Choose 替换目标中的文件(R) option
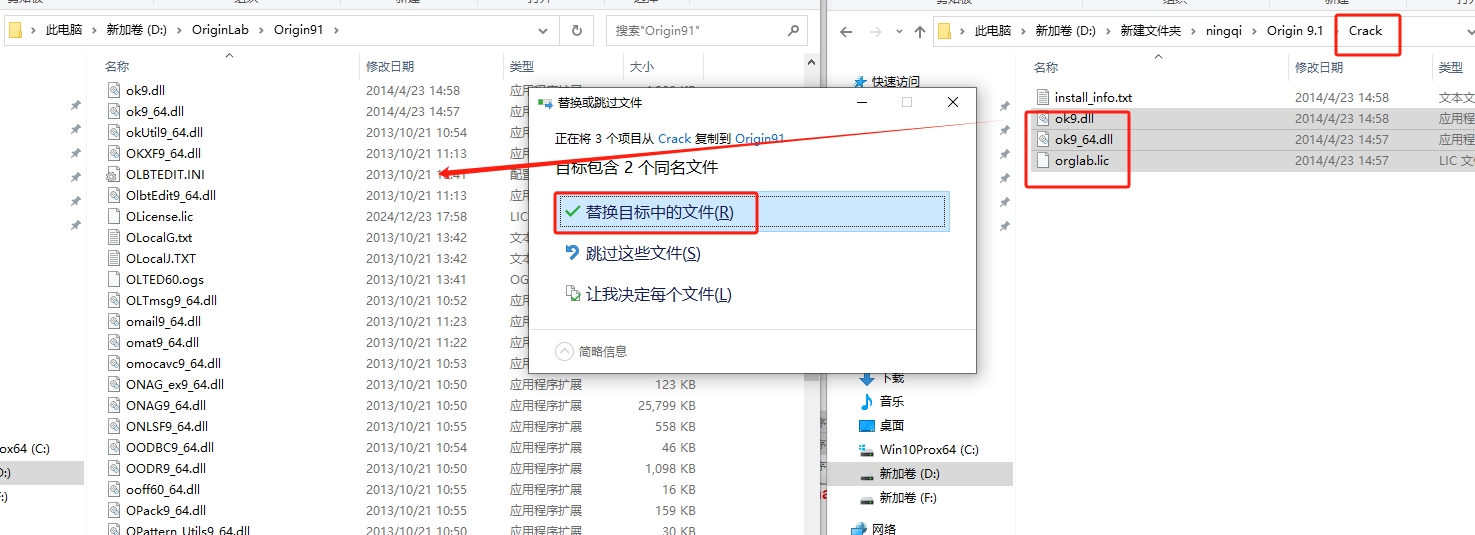 (751, 212)
